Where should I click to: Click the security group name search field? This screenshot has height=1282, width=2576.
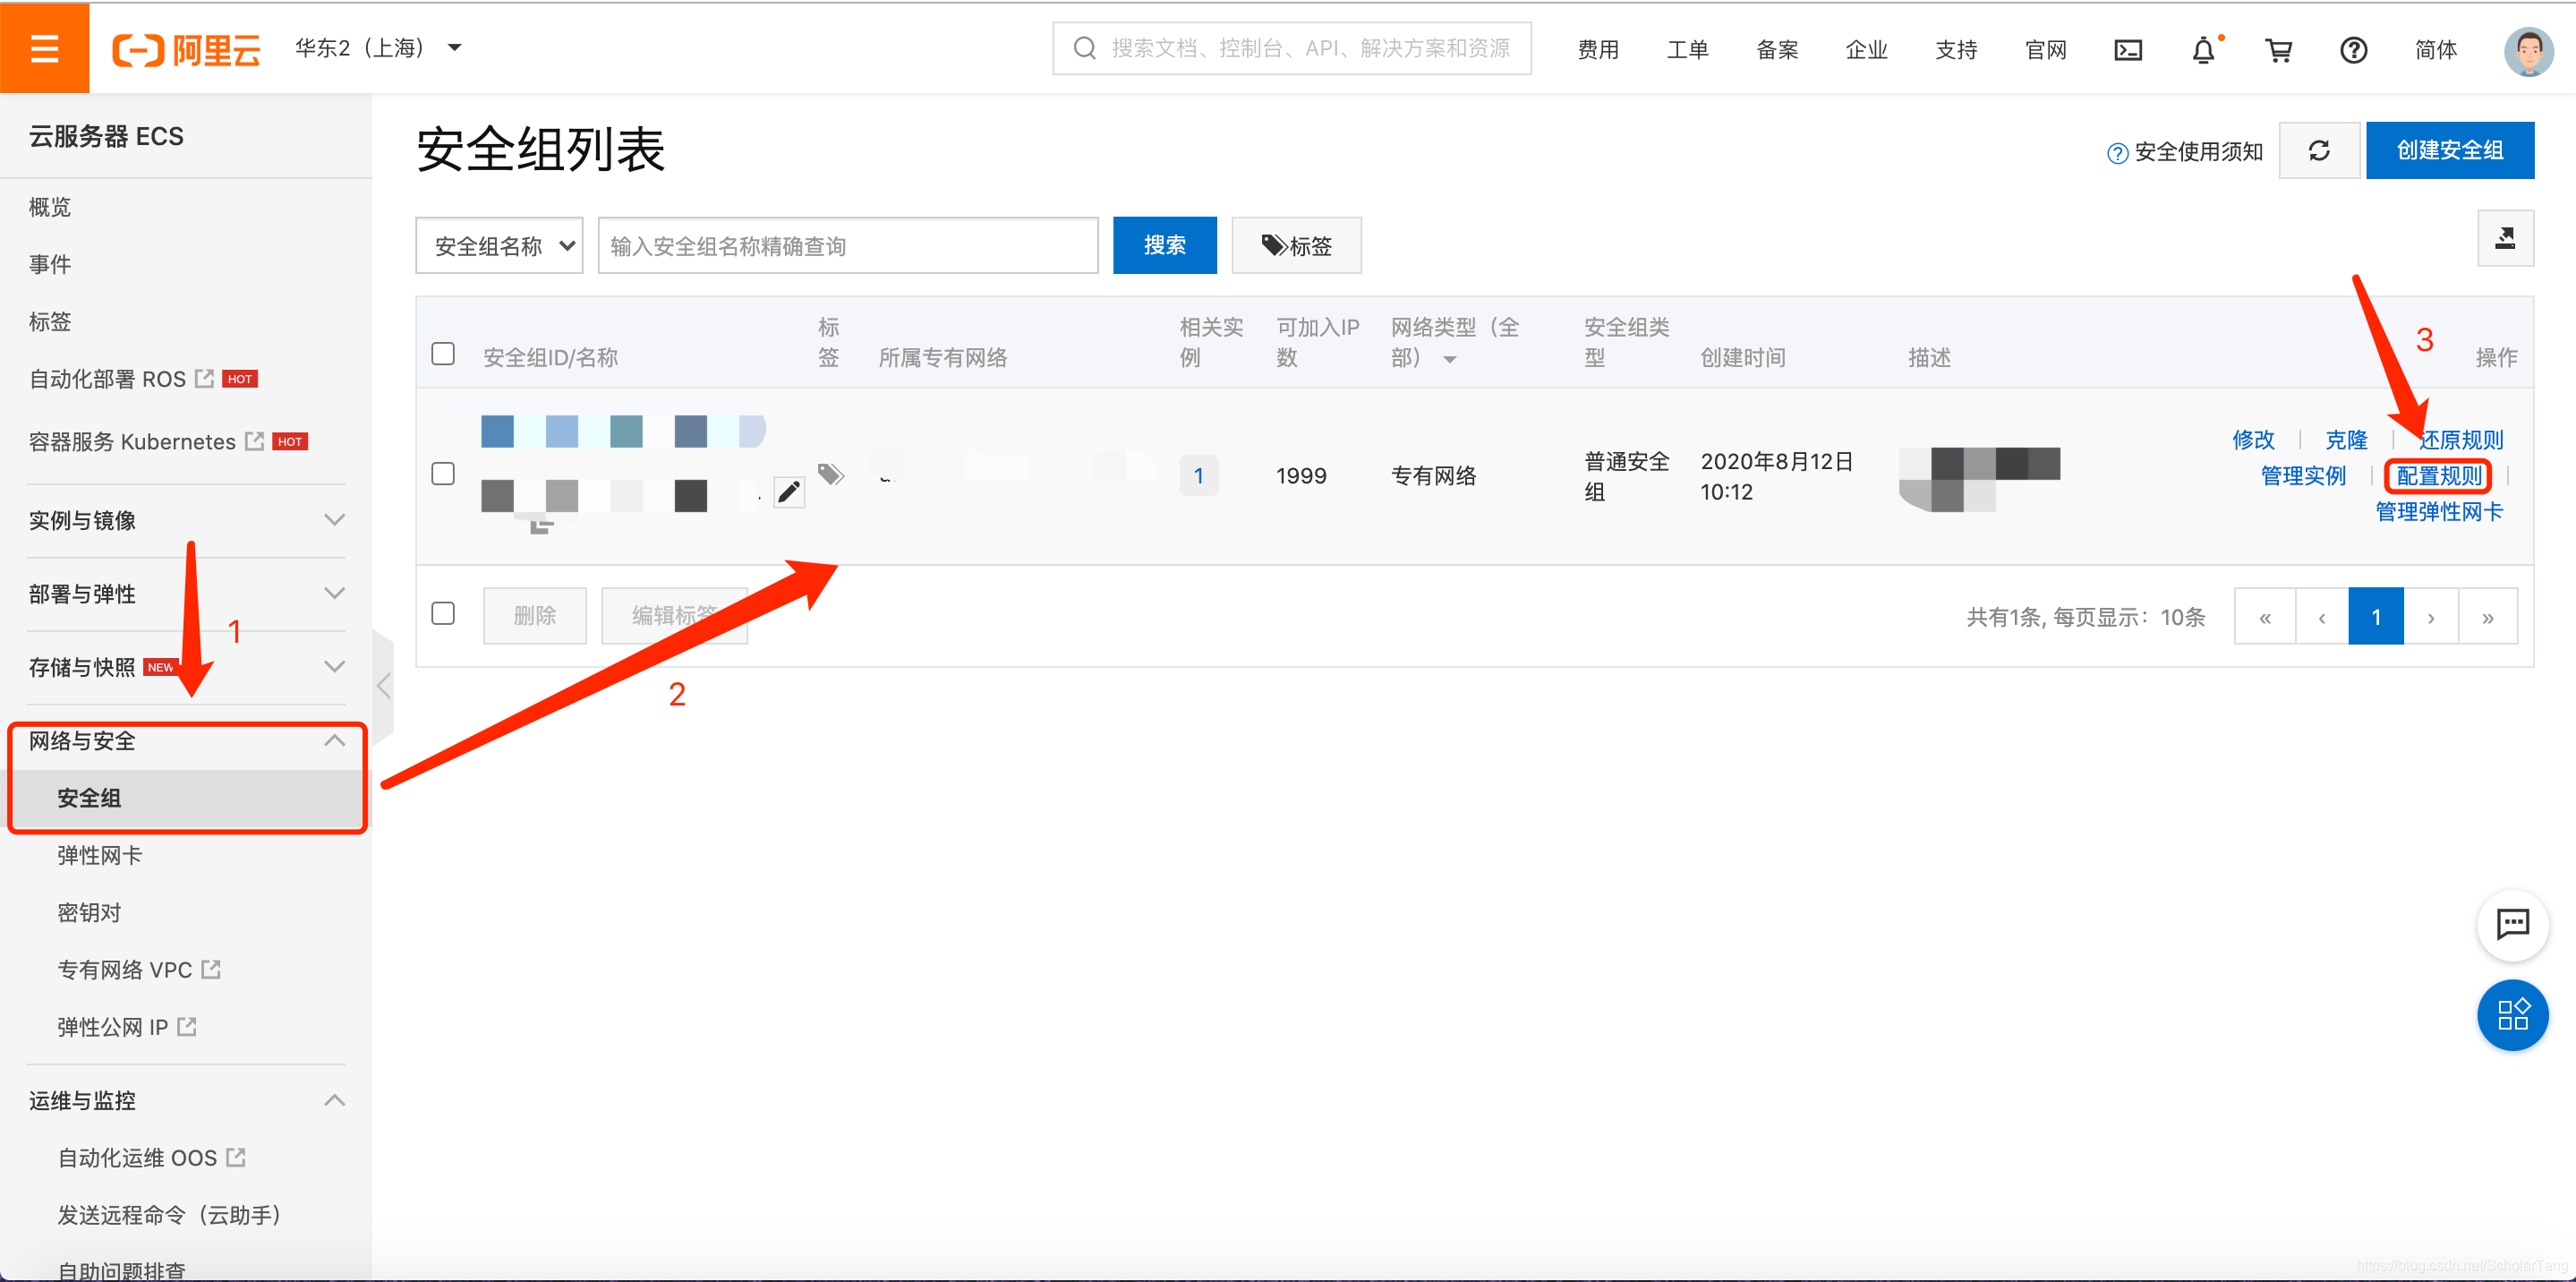[847, 246]
